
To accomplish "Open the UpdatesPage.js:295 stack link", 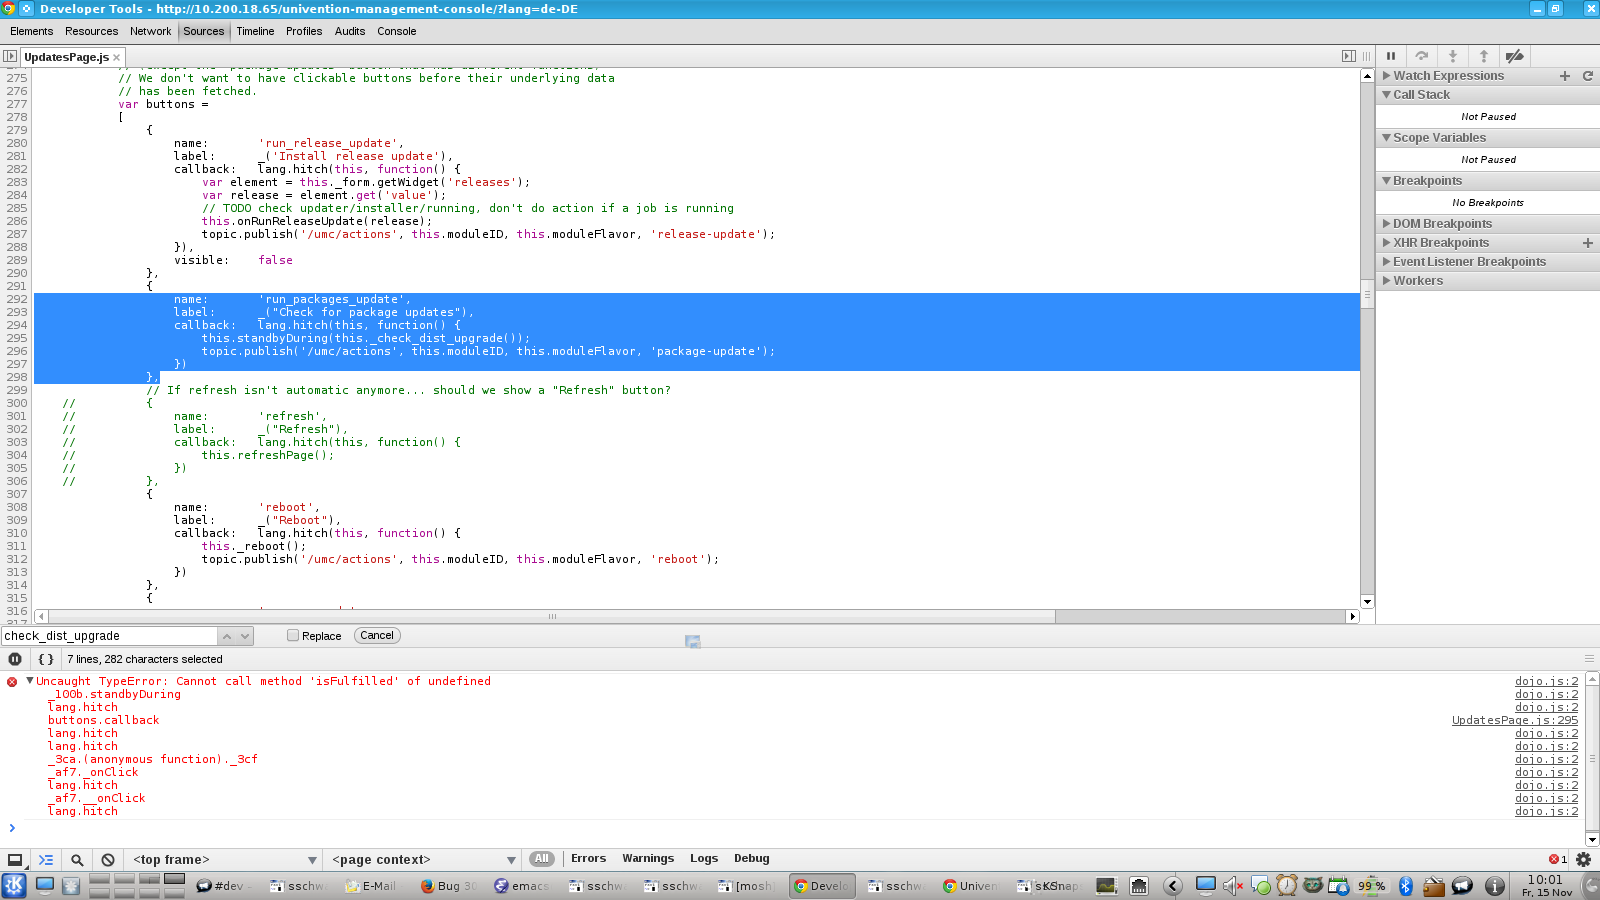I will click(1514, 720).
